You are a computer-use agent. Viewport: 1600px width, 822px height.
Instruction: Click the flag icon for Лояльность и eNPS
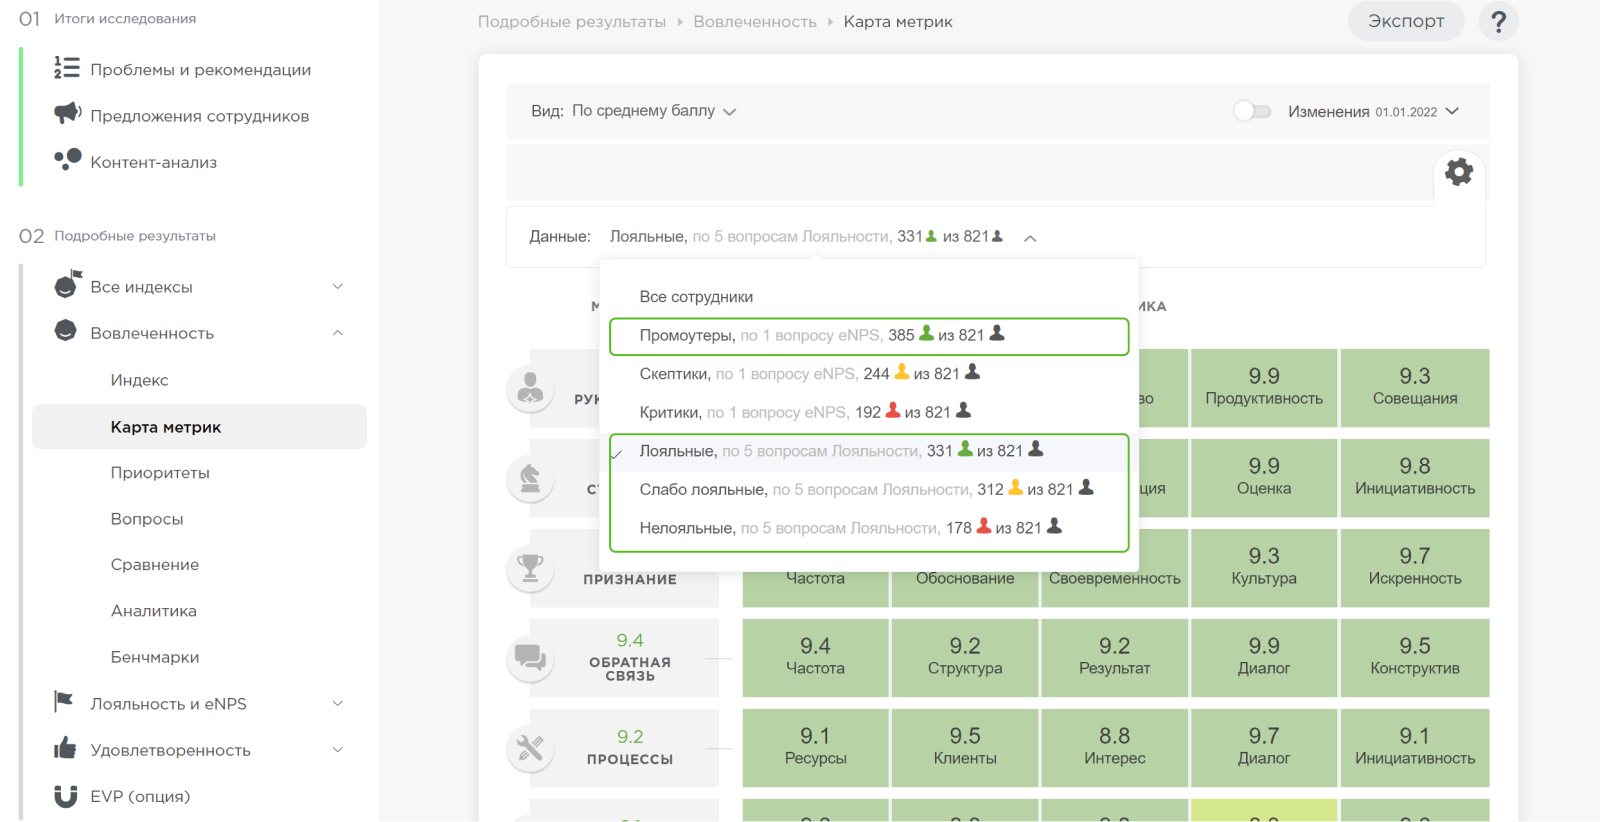click(64, 702)
